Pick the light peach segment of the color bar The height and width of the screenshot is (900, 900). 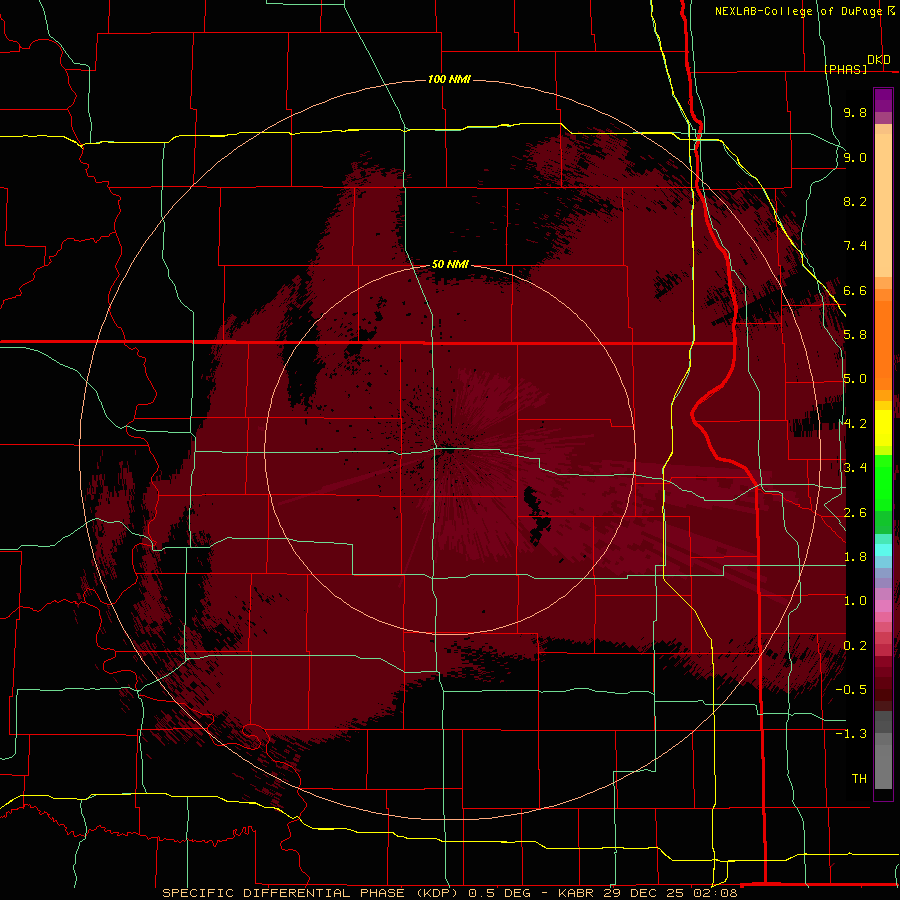coord(883,205)
